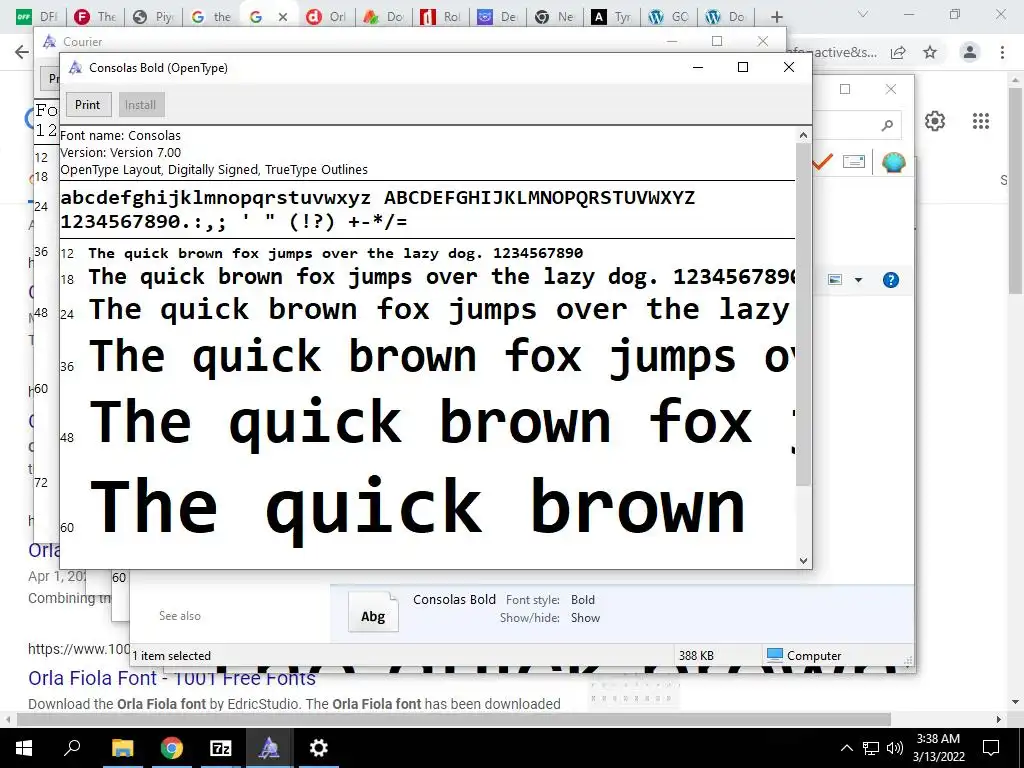Image resolution: width=1024 pixels, height=768 pixels.
Task: Switch to the black A 'Tyr' tab
Action: pyautogui.click(x=611, y=17)
